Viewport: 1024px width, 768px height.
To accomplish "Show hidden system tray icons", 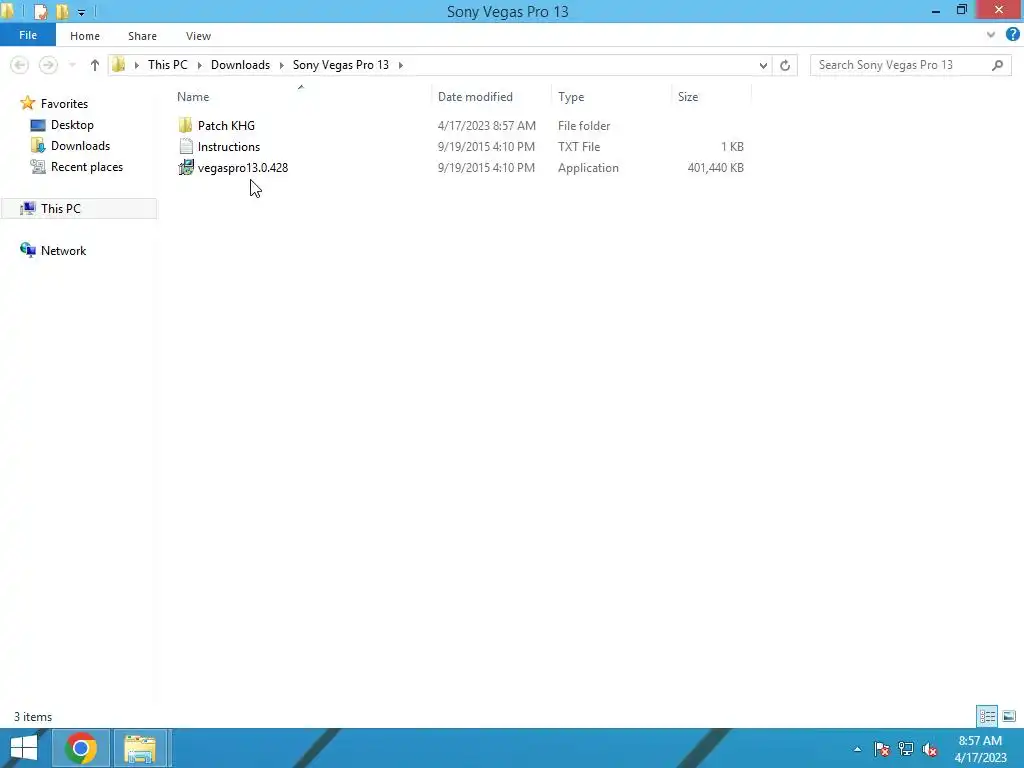I will [857, 749].
